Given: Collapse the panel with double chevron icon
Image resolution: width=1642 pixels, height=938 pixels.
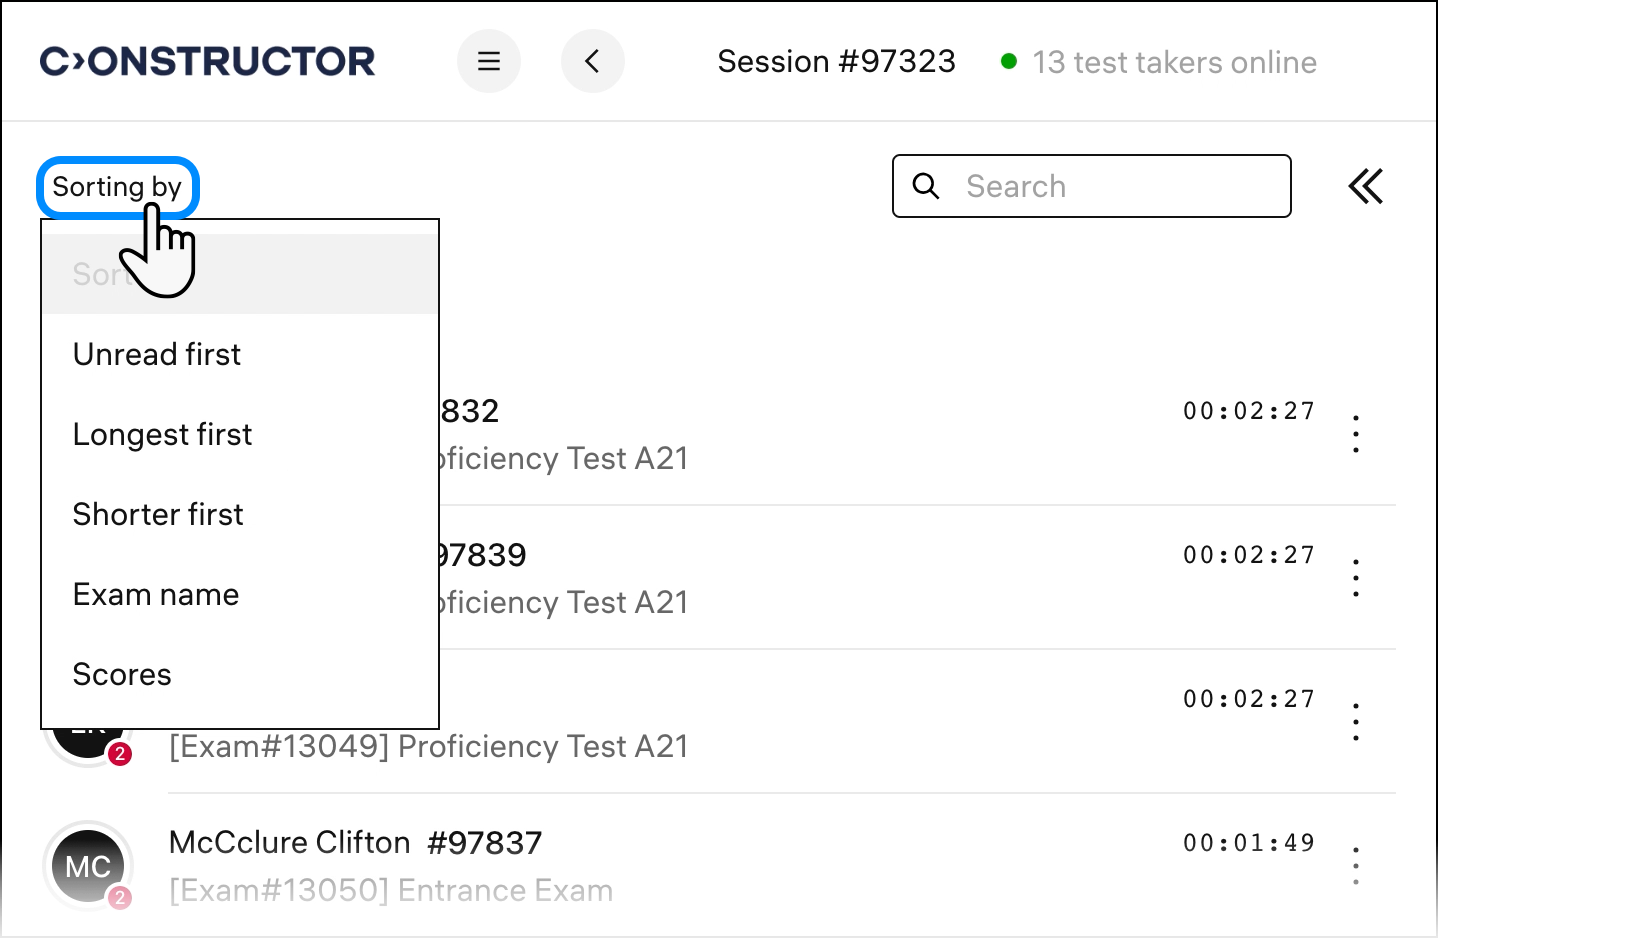Looking at the screenshot, I should click(x=1366, y=186).
